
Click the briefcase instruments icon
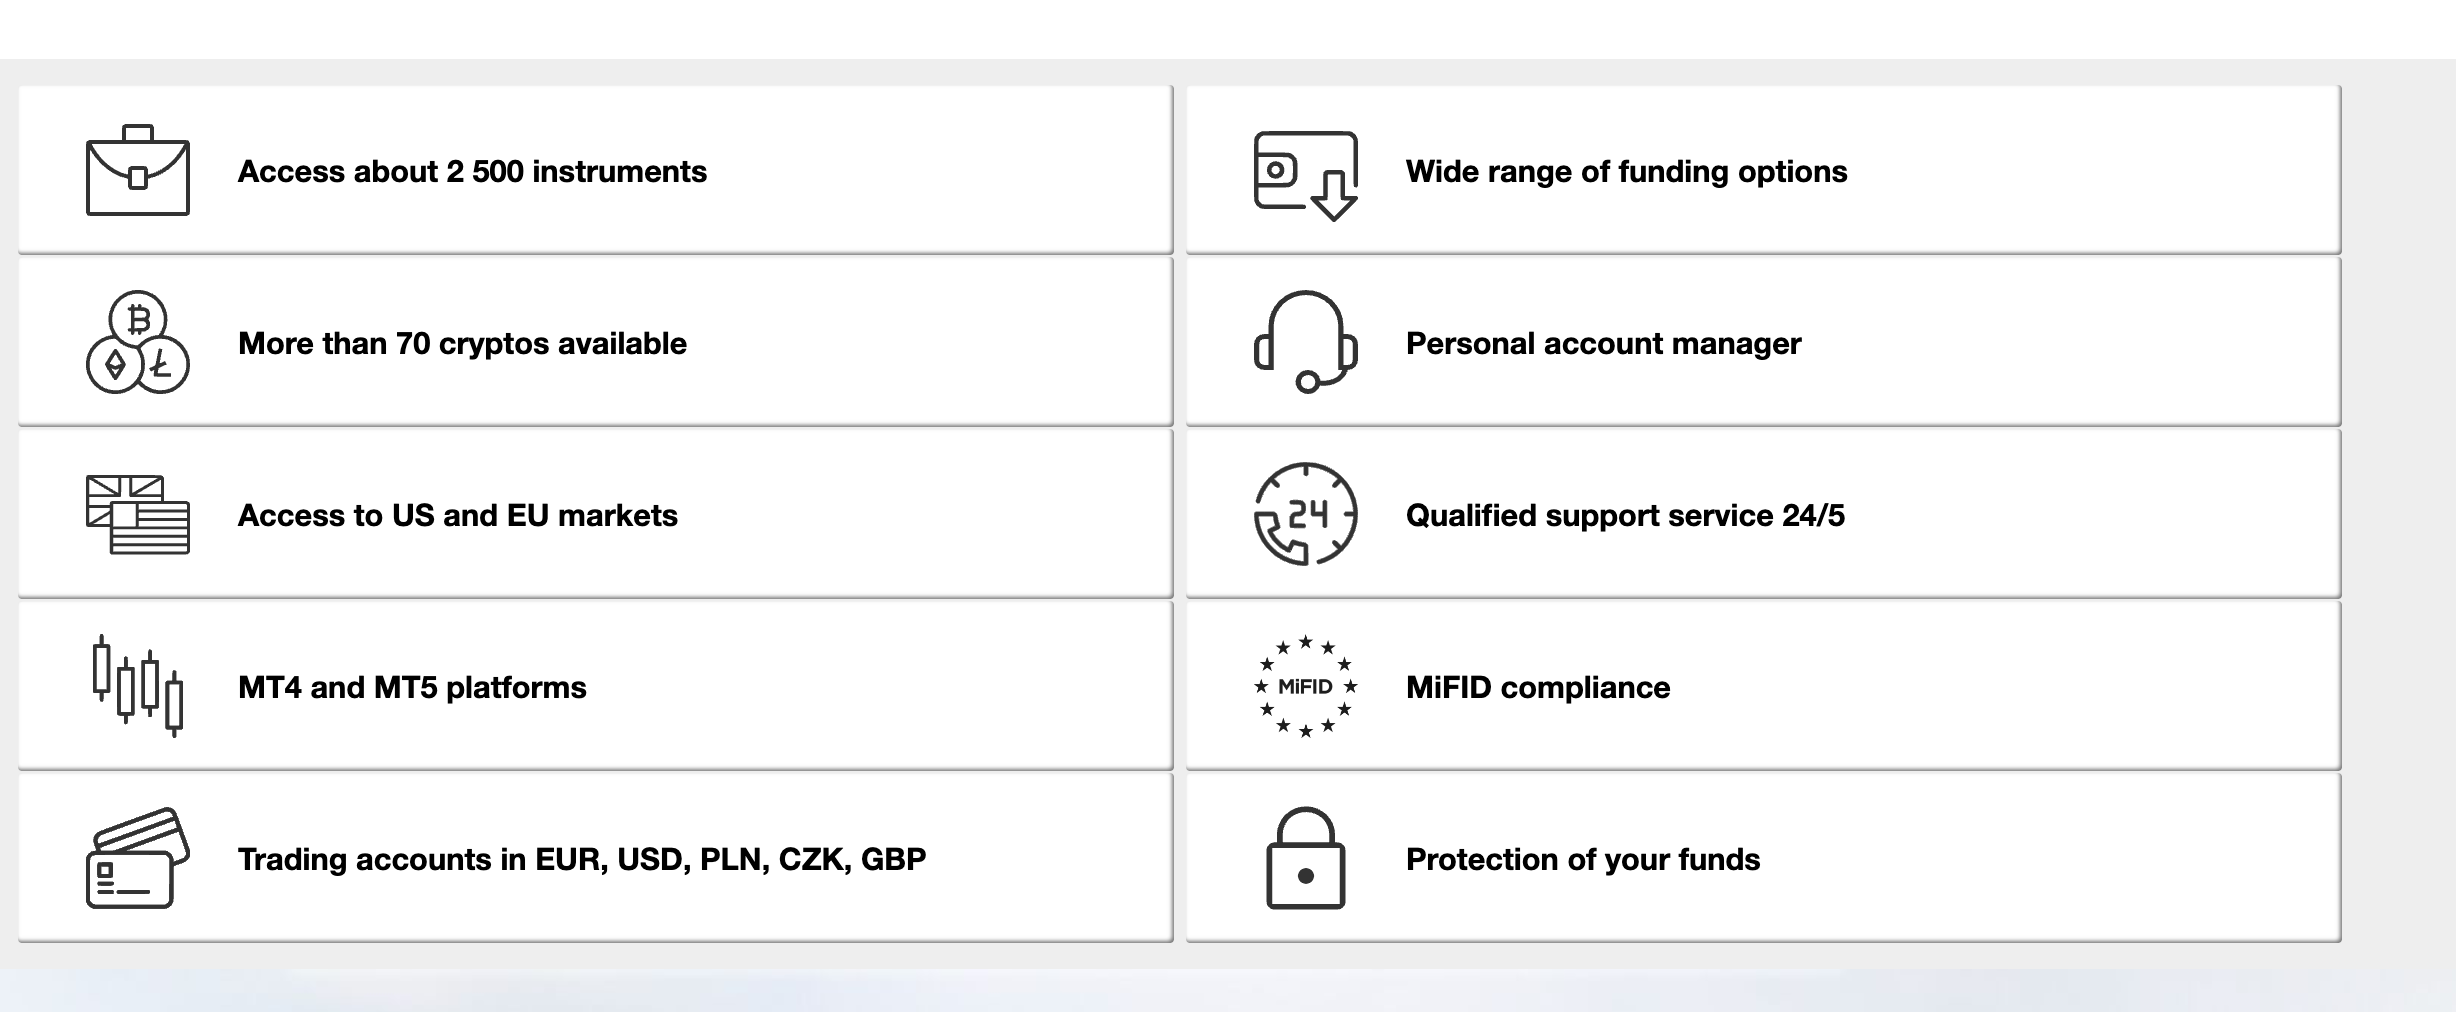coord(138,170)
